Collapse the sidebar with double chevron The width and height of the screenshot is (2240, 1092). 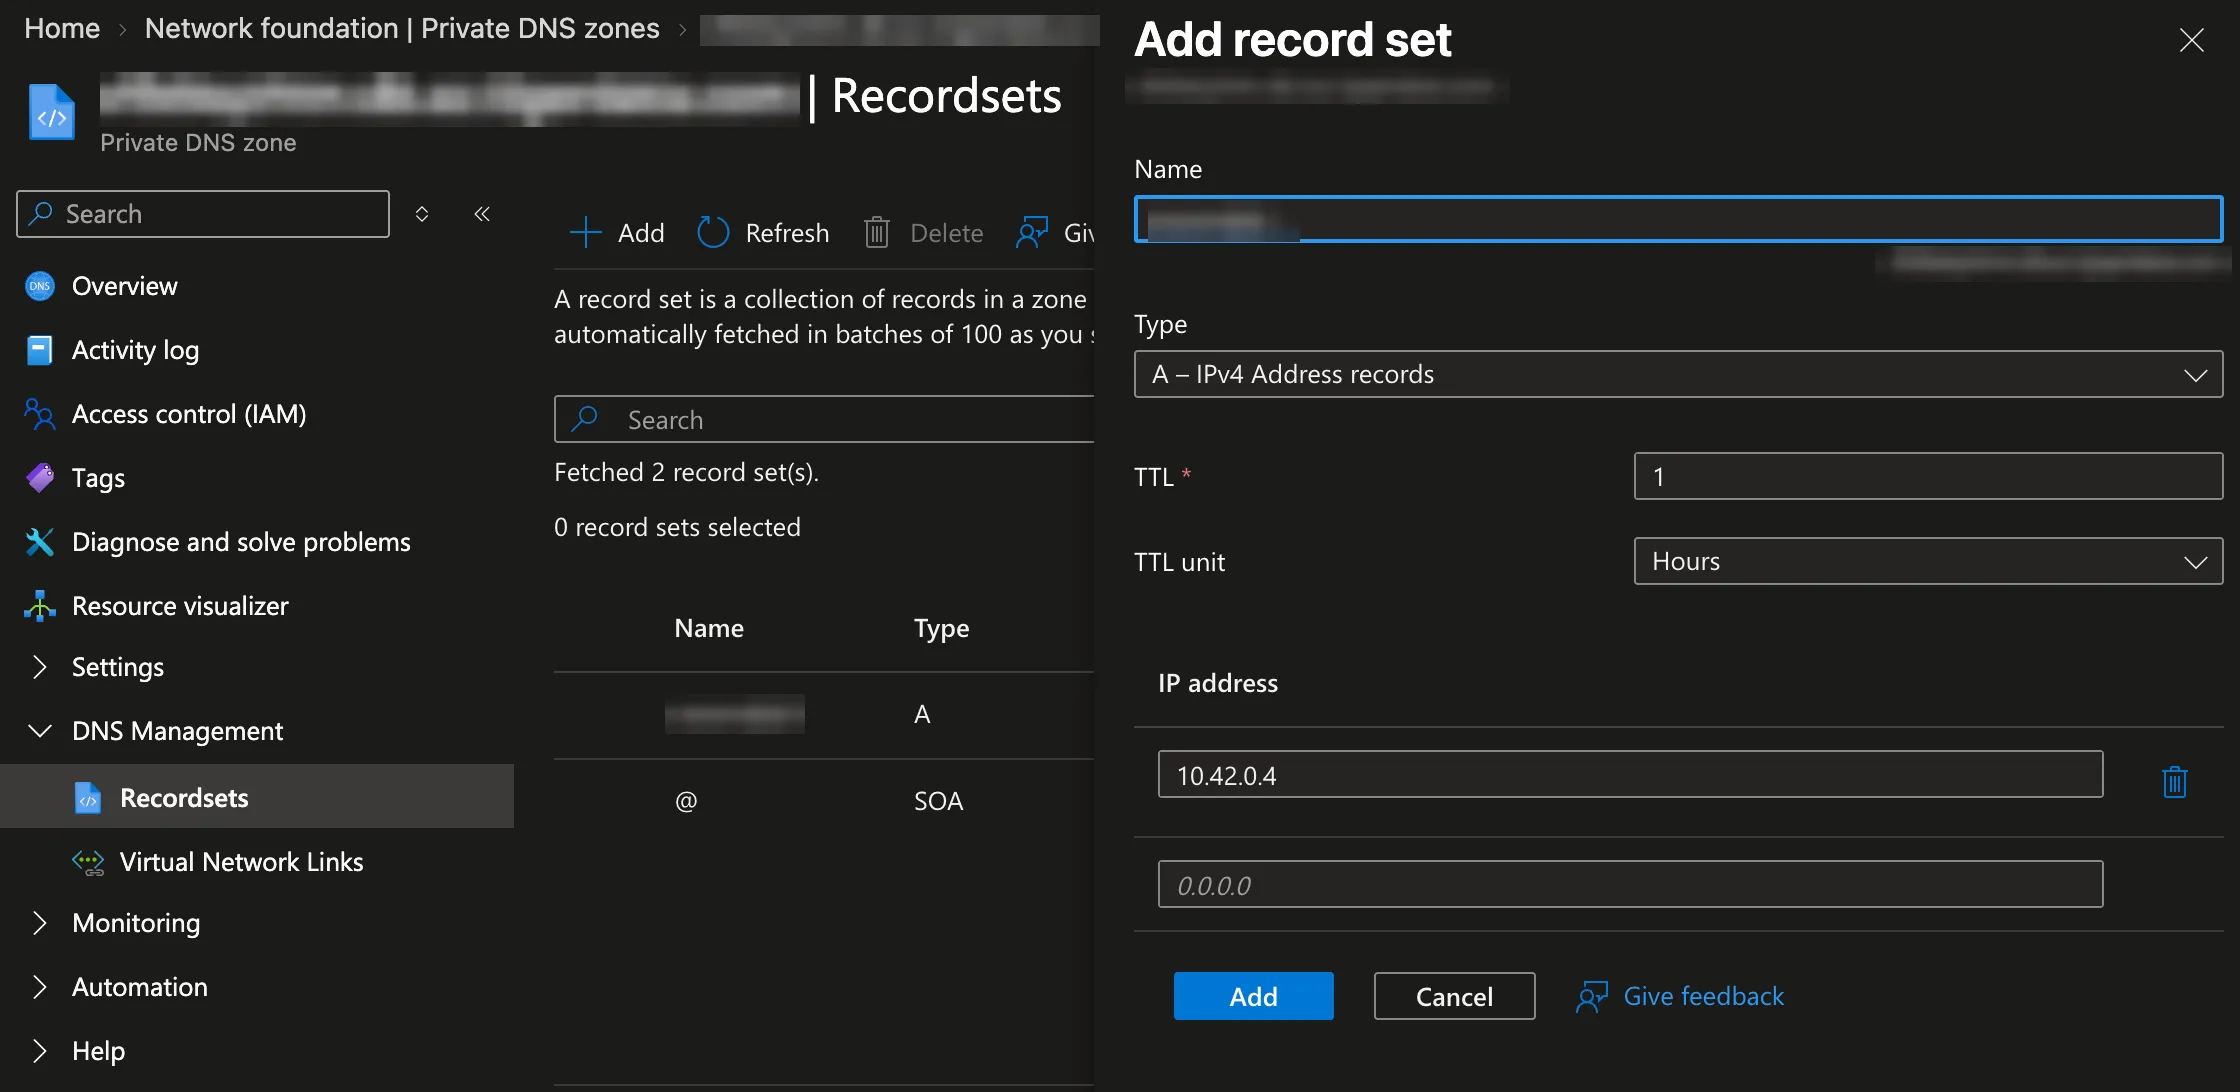(482, 214)
